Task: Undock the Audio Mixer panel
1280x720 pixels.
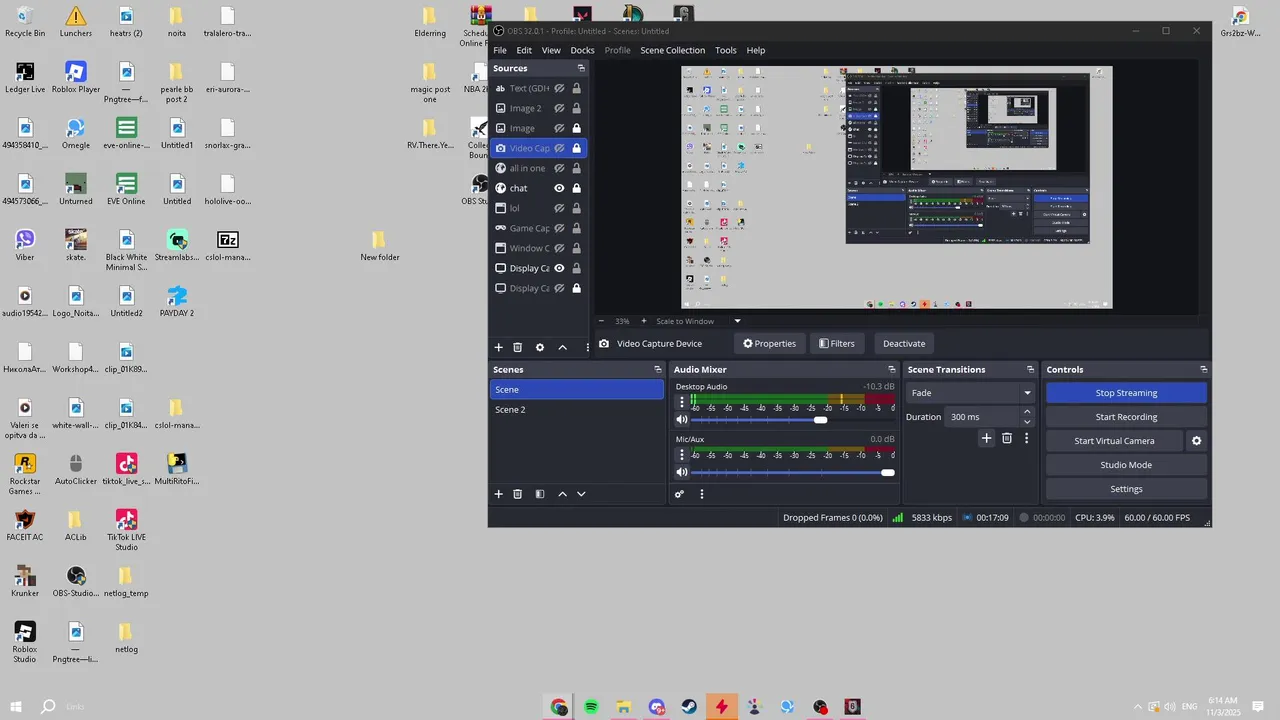Action: pos(892,370)
